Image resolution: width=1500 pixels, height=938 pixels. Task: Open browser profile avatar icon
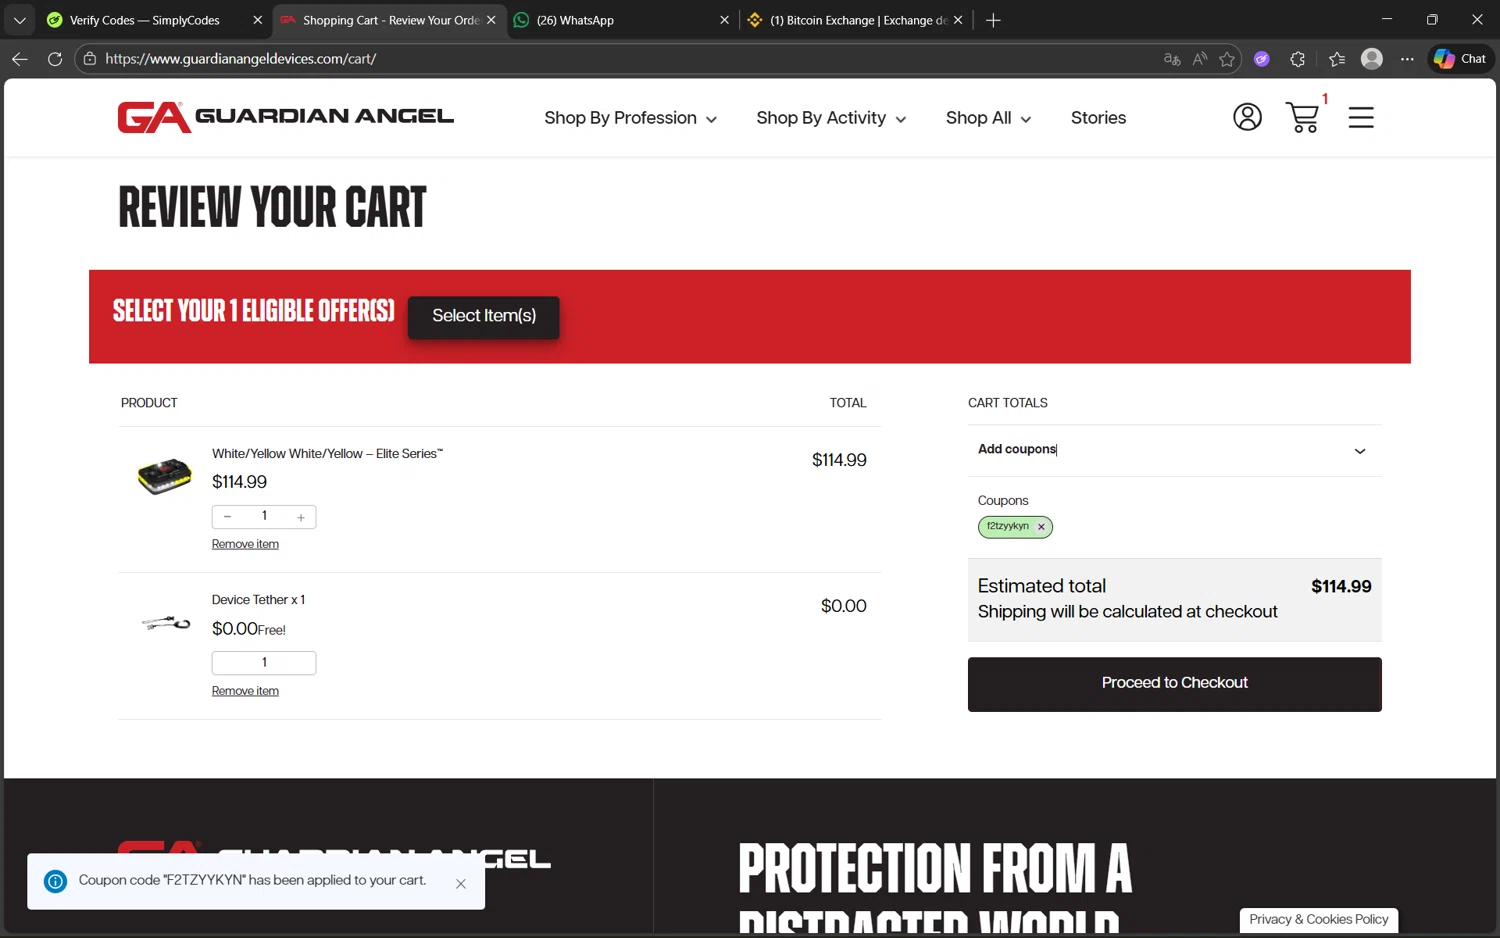point(1372,59)
